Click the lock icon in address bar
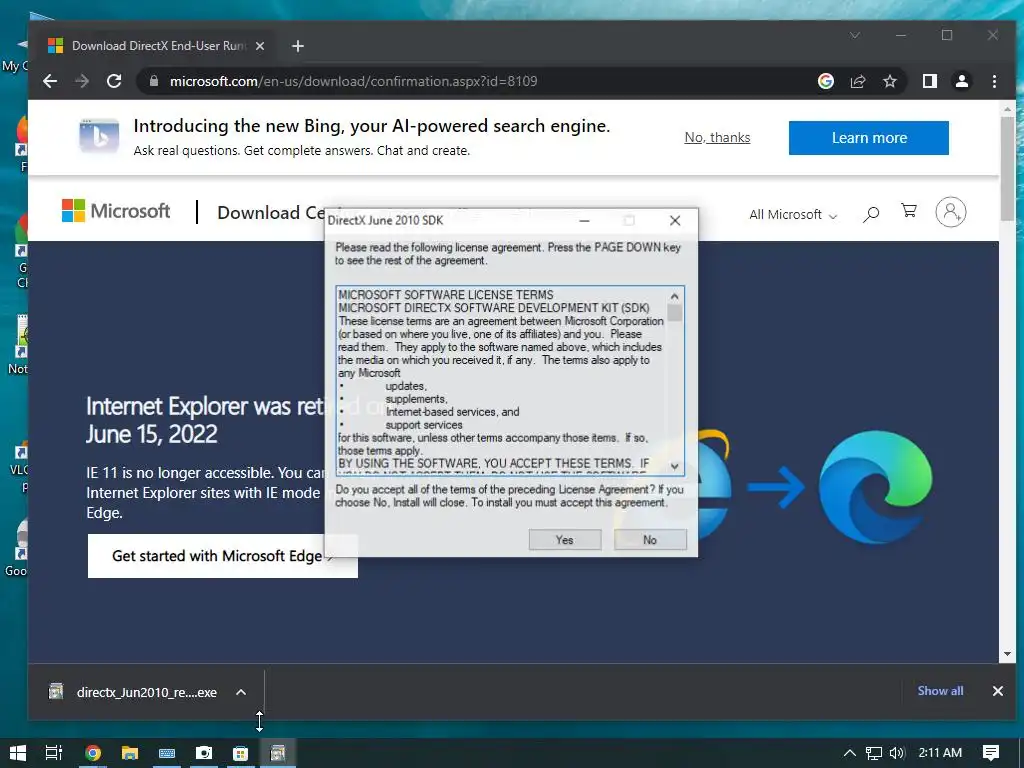This screenshot has height=768, width=1024. pos(154,81)
